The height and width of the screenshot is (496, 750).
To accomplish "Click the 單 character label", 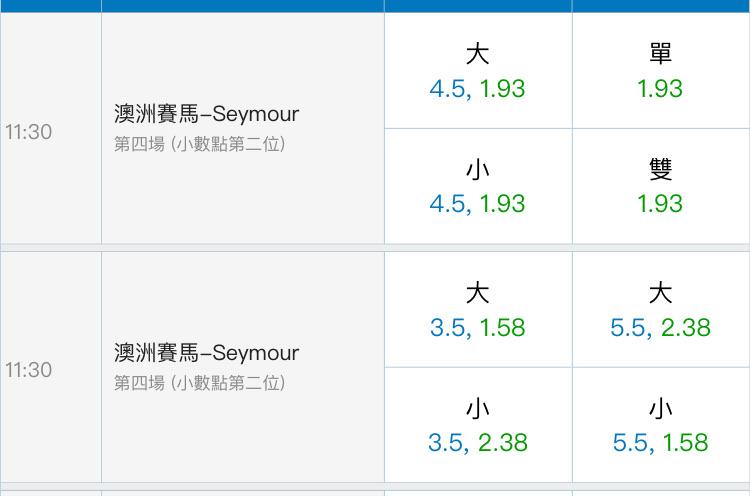I will pyautogui.click(x=661, y=54).
